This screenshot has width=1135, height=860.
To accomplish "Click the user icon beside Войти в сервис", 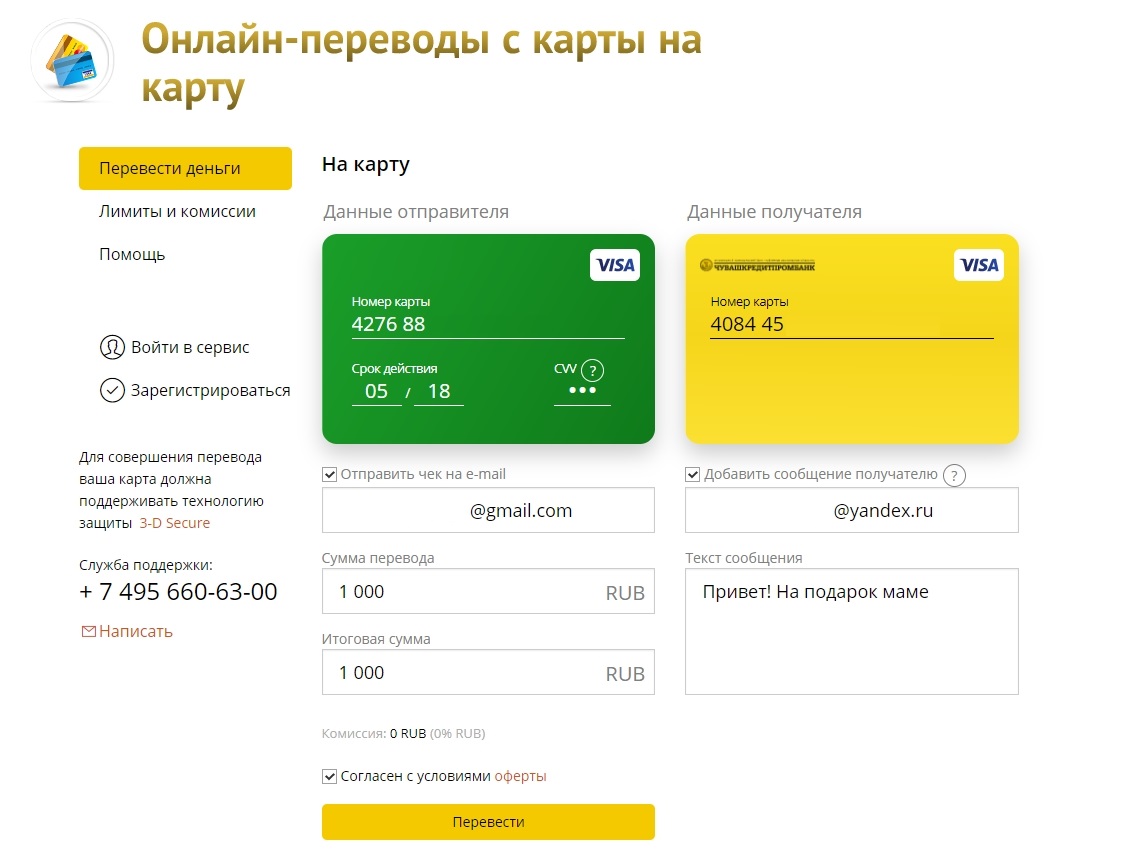I will click(x=111, y=348).
